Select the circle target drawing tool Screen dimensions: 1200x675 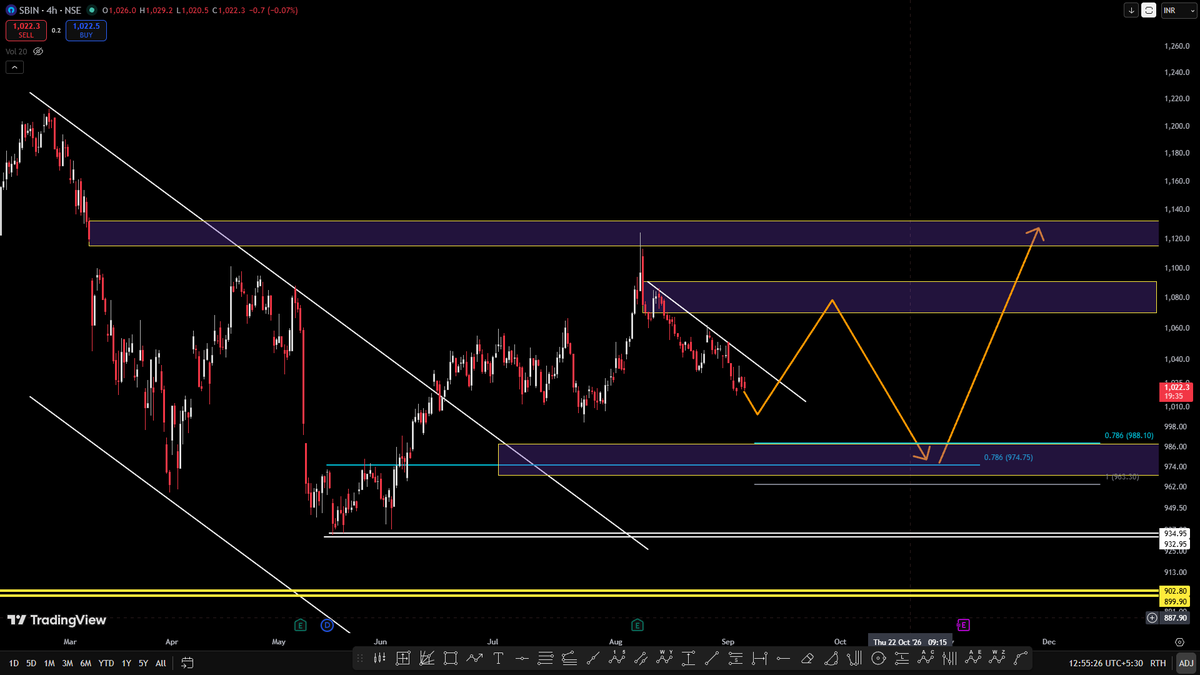[x=877, y=658]
